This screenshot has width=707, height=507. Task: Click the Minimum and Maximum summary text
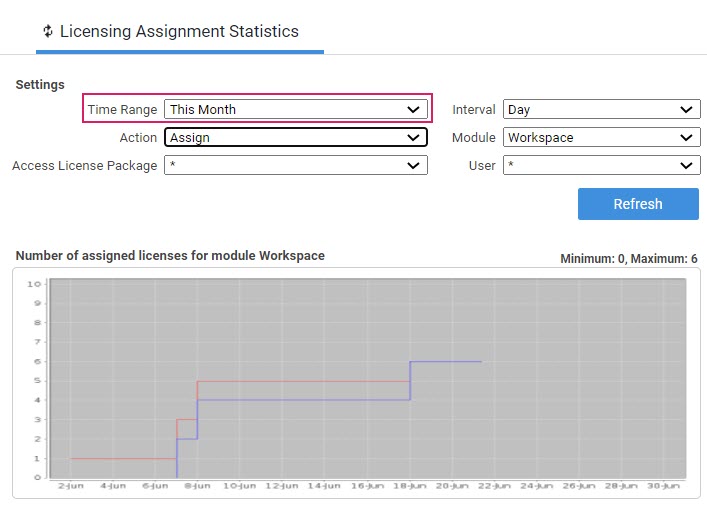tap(628, 258)
